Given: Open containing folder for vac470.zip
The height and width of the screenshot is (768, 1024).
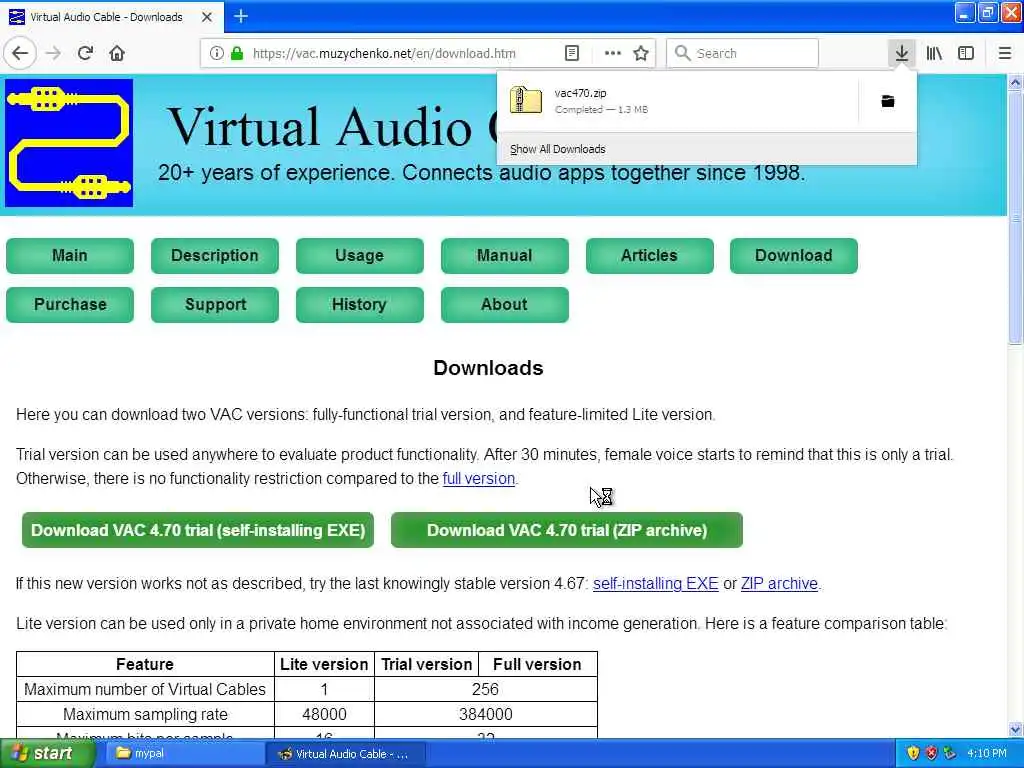Looking at the screenshot, I should (888, 101).
